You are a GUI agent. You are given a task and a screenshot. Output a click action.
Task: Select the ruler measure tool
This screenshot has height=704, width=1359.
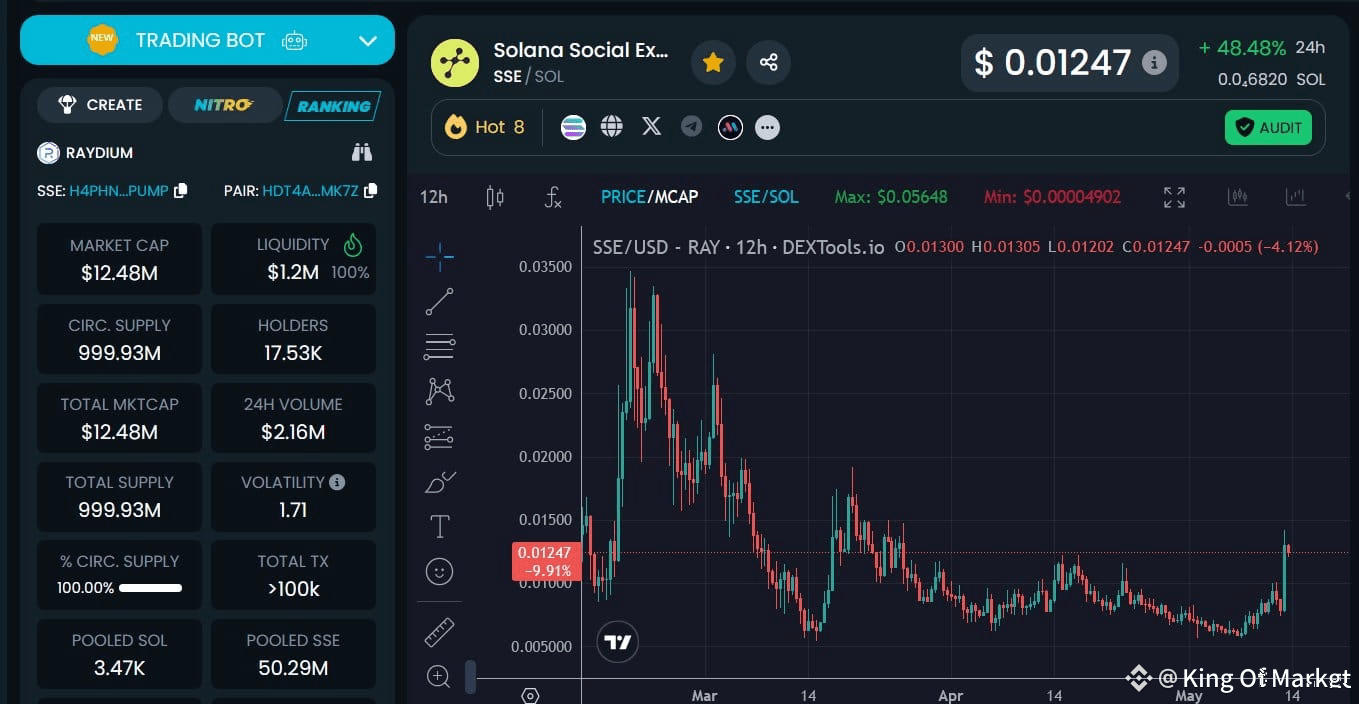439,632
